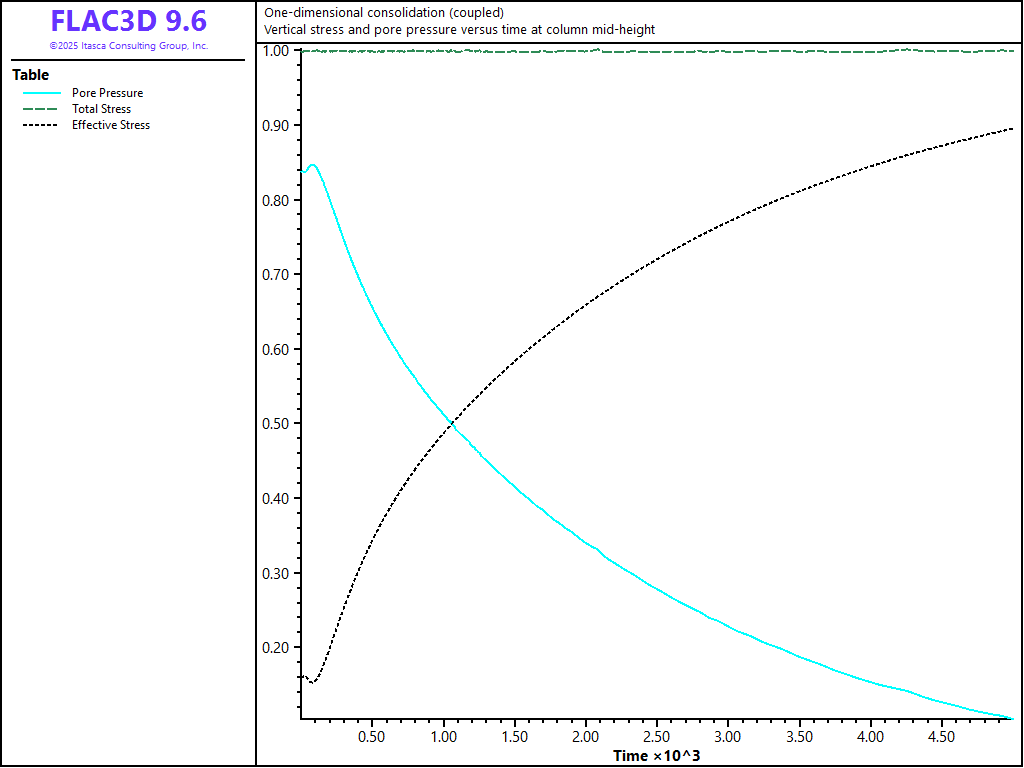The image size is (1024, 768).
Task: Select the Total Stress legend label
Action: coord(101,109)
